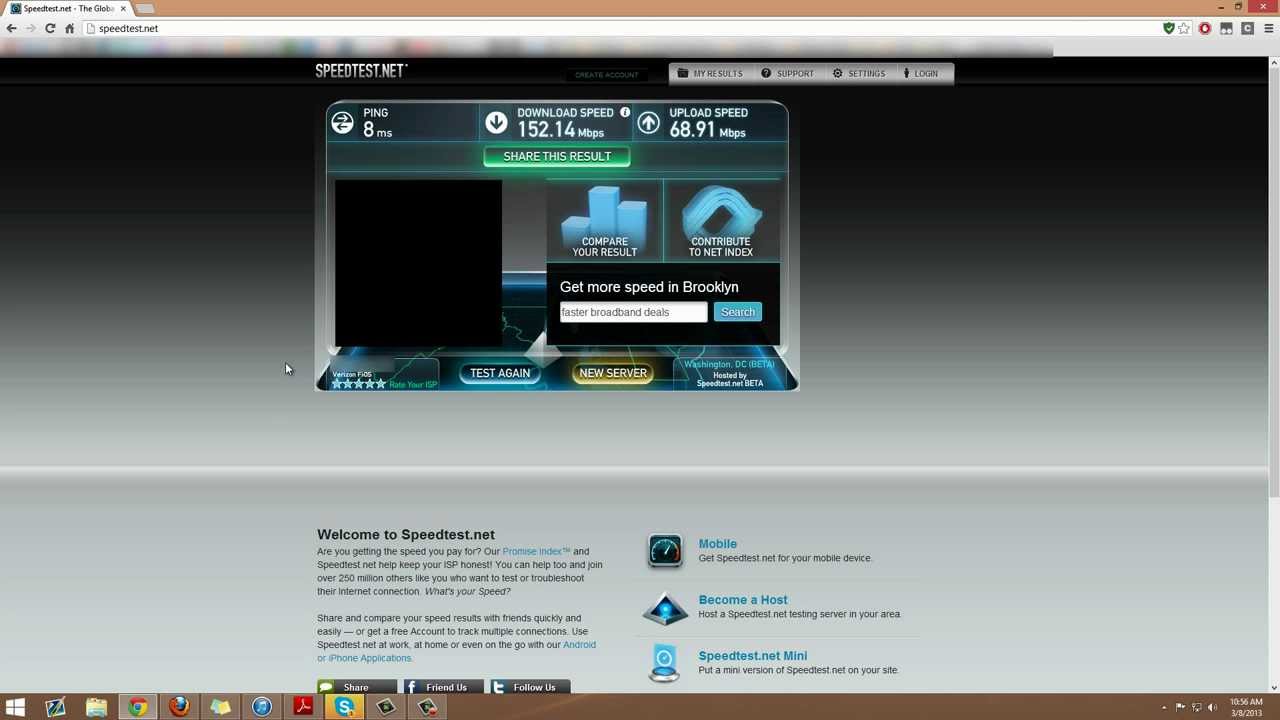Click New Server button
Viewport: 1280px width, 720px height.
click(613, 373)
